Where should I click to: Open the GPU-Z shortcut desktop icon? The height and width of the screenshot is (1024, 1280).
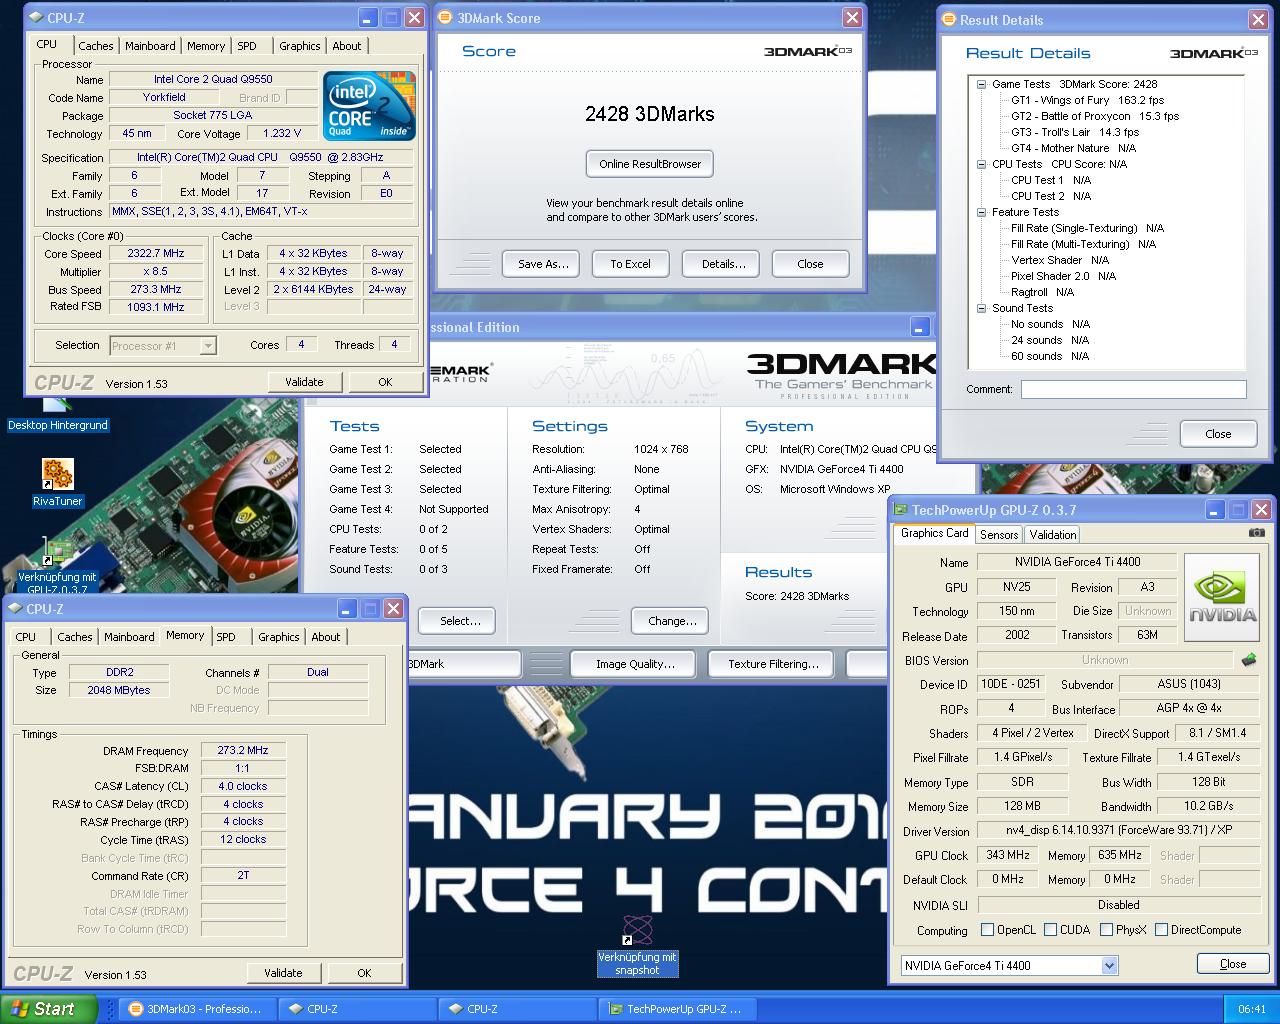[57, 566]
